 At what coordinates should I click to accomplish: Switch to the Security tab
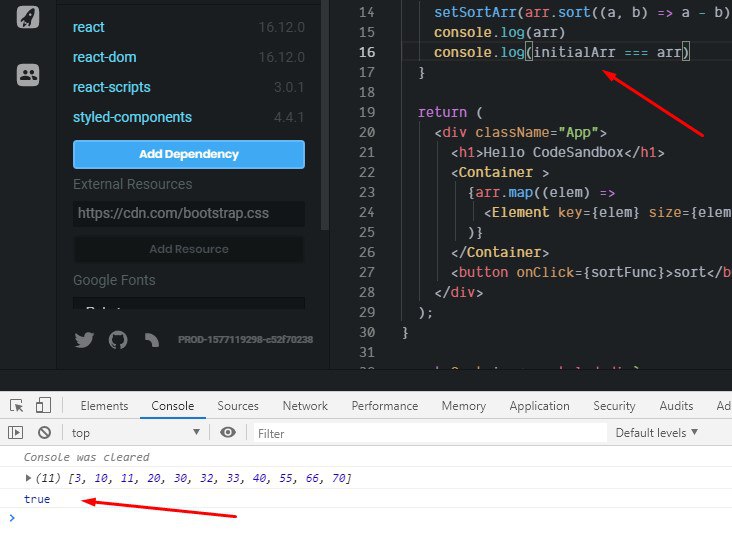pyautogui.click(x=614, y=406)
